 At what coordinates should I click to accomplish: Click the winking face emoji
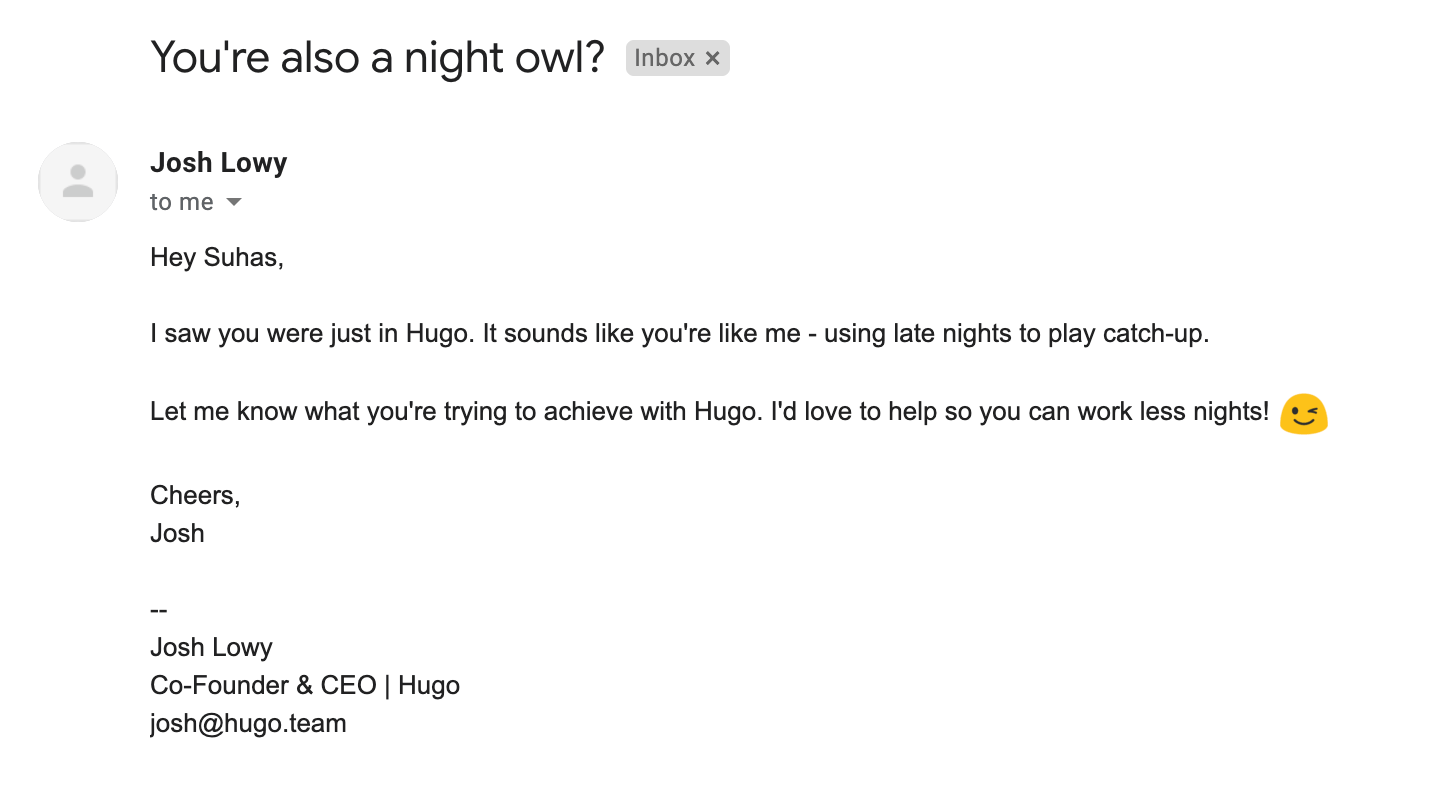(1304, 413)
